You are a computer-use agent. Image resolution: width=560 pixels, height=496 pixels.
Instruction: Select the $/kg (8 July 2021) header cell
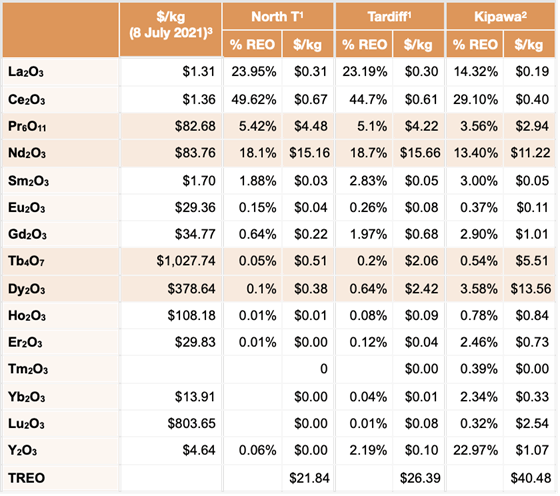click(170, 30)
